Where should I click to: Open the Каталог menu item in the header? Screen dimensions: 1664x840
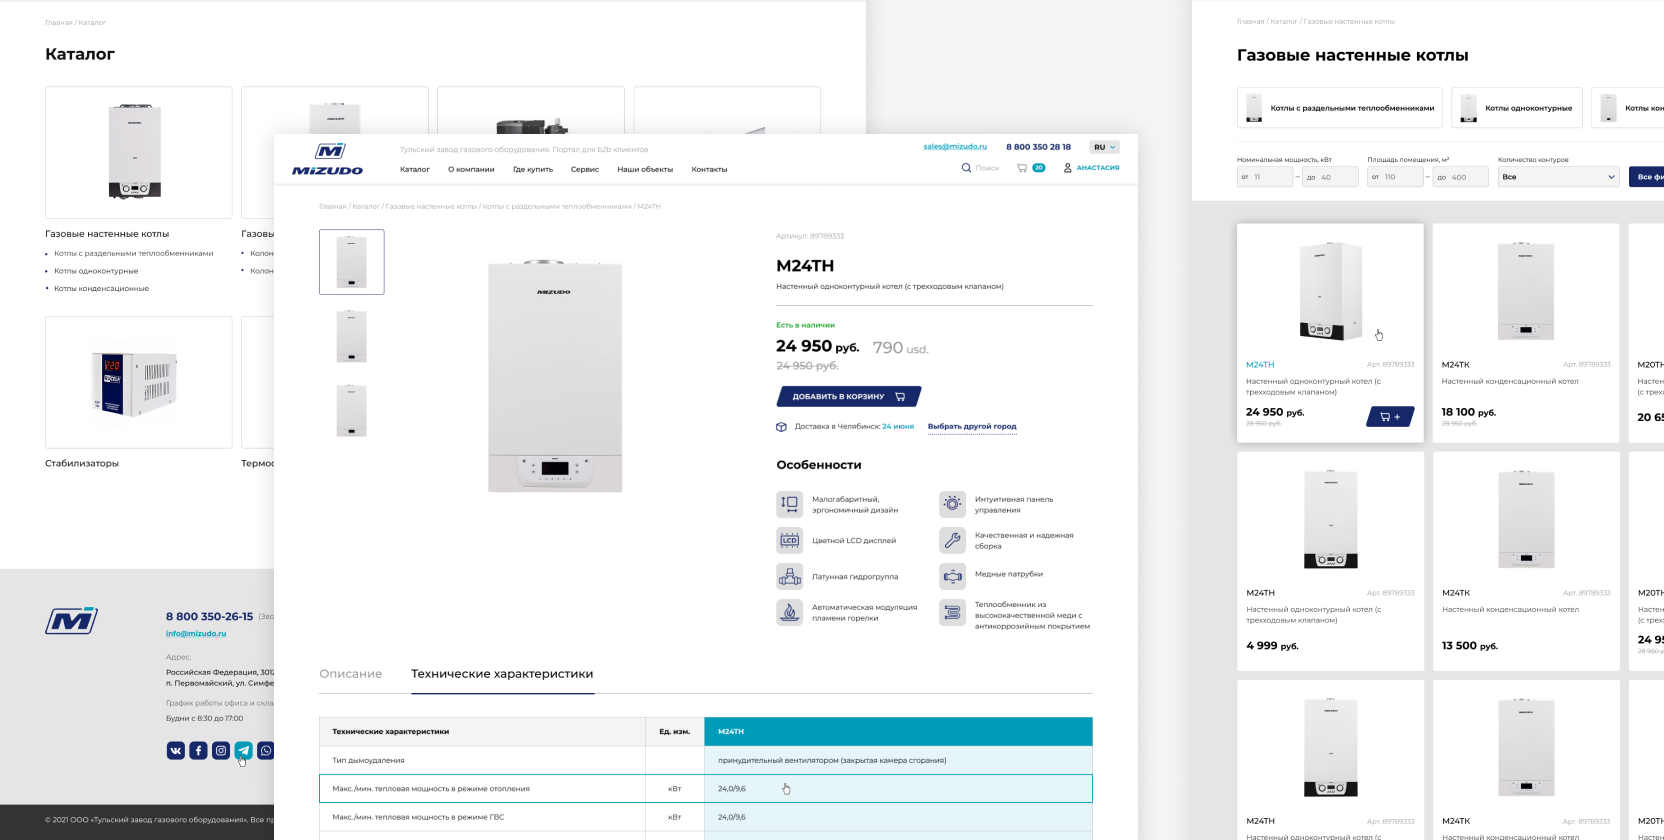(415, 169)
